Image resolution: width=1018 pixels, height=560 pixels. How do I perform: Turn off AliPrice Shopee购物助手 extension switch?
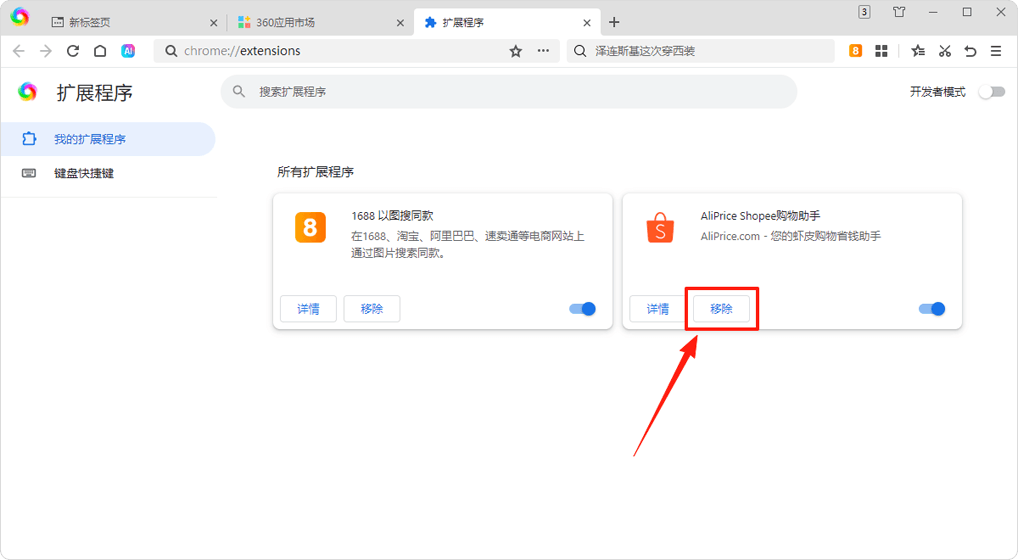[931, 309]
